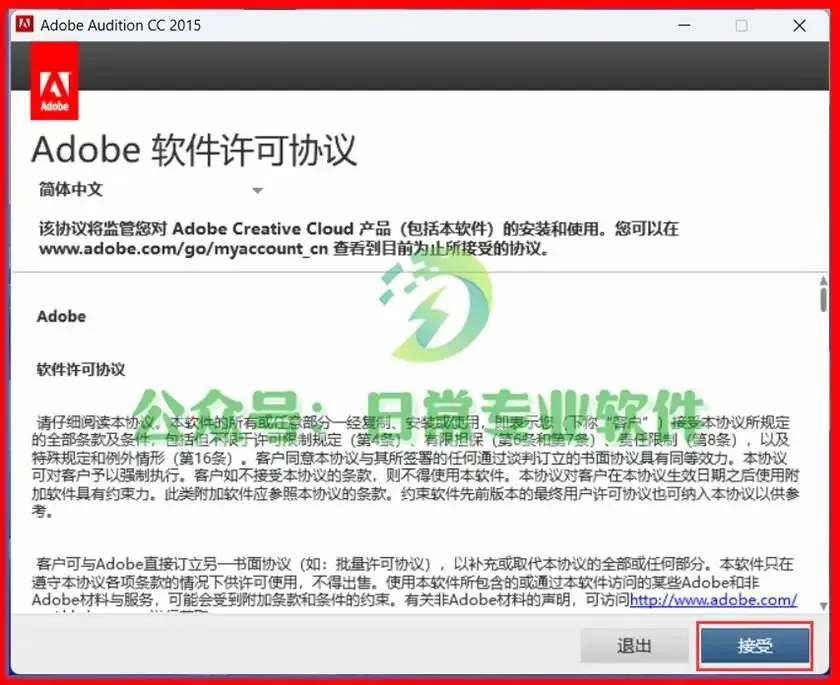Open the http://www.adobe.com/ link
840x685 pixels.
(714, 599)
